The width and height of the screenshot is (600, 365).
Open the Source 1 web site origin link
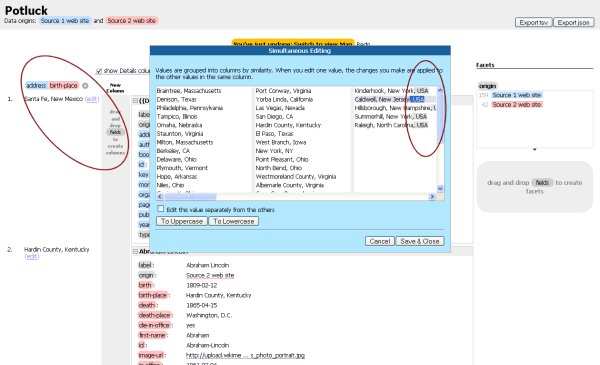coord(65,21)
